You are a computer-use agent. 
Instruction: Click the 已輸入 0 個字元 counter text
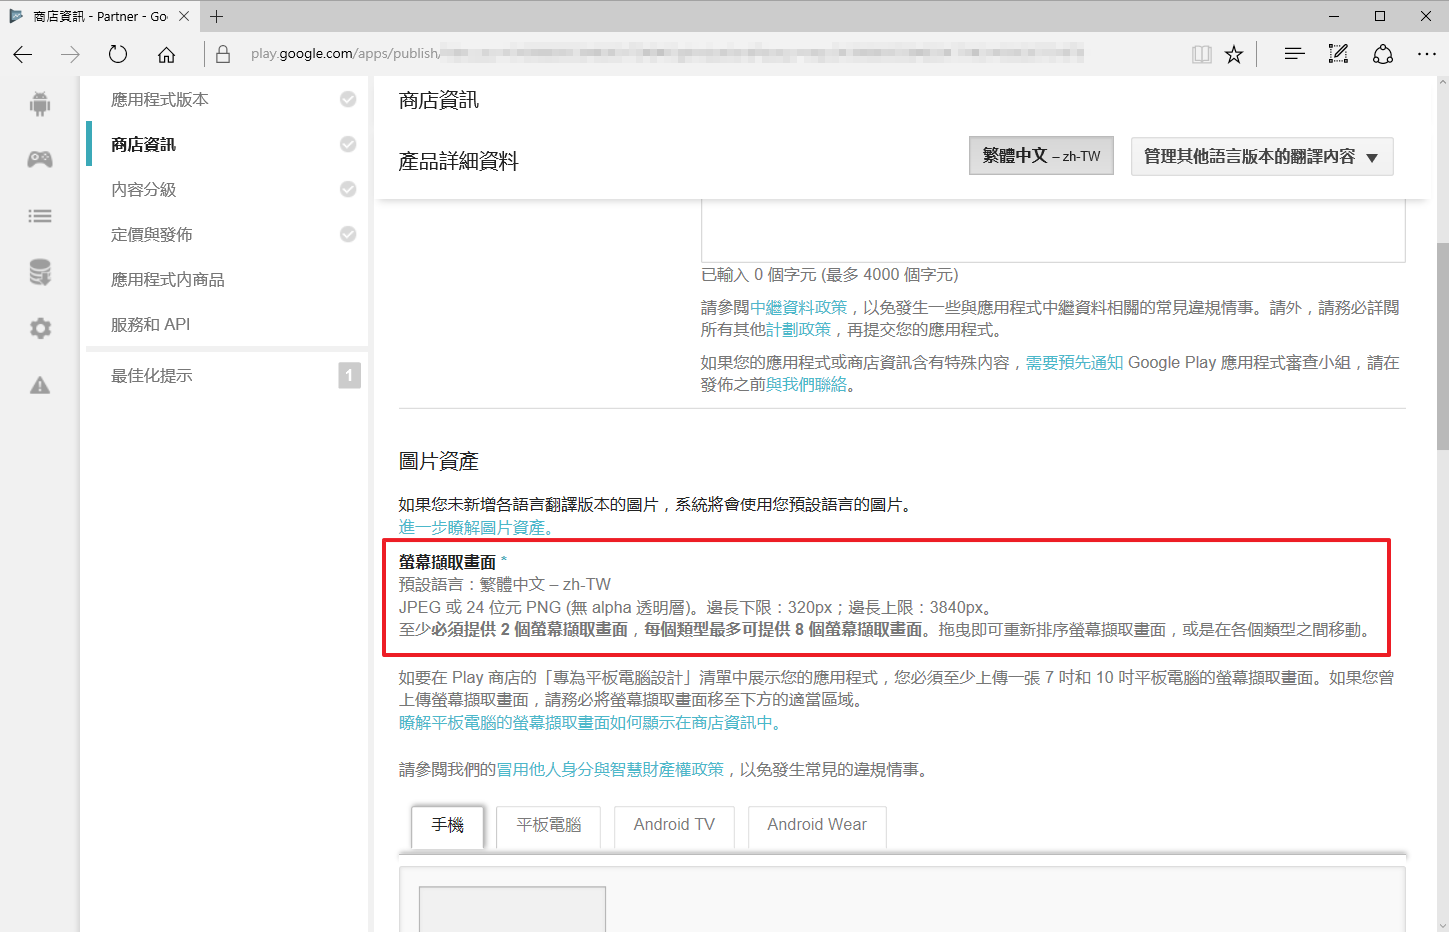(x=830, y=274)
